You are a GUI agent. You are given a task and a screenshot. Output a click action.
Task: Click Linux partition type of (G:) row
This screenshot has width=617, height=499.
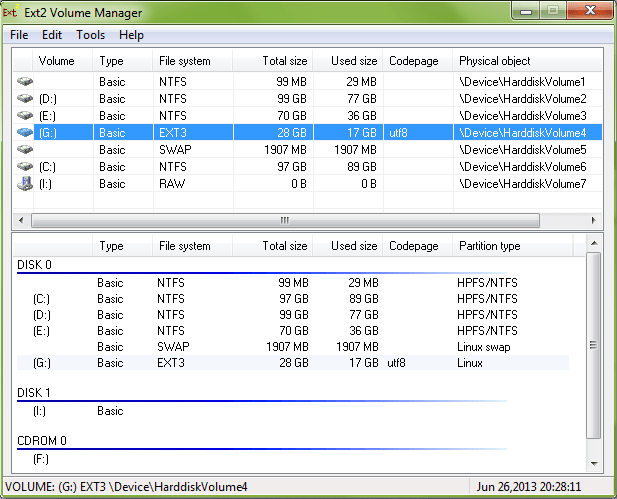(470, 363)
